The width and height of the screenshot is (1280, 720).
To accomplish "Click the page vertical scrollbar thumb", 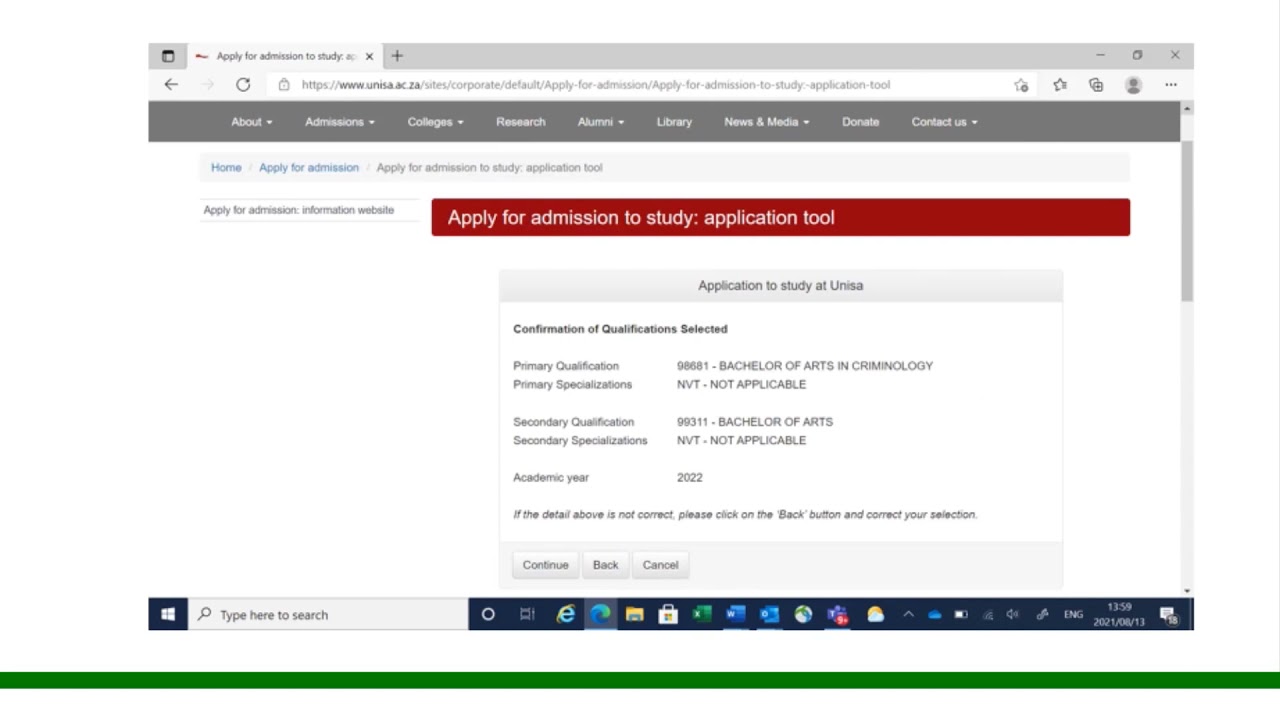I will tap(1187, 220).
